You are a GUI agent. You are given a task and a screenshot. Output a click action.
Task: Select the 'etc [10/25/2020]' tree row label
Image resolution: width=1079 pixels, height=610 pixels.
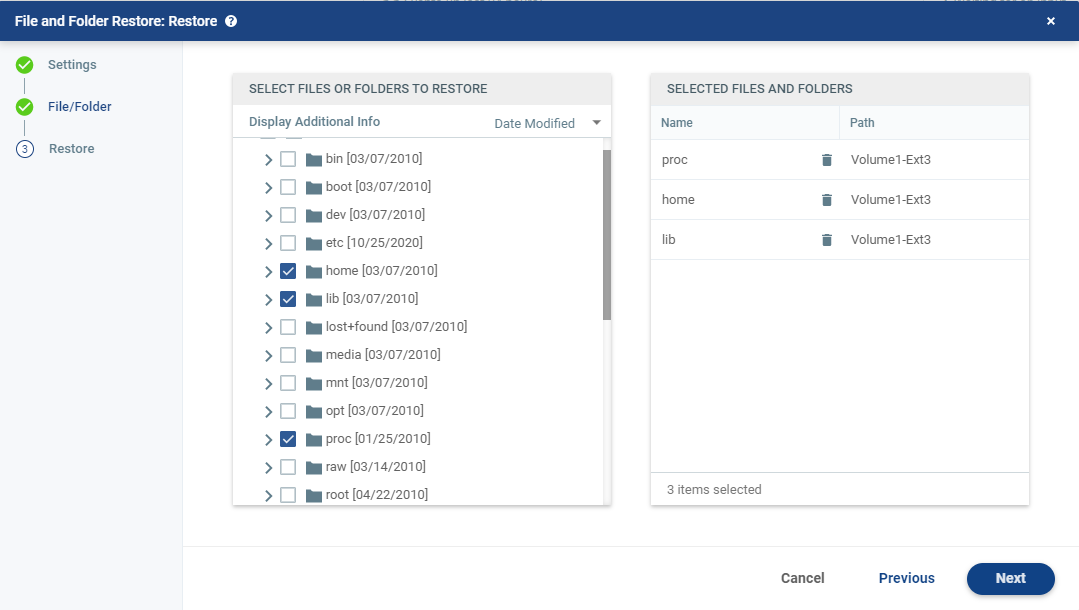(x=374, y=243)
